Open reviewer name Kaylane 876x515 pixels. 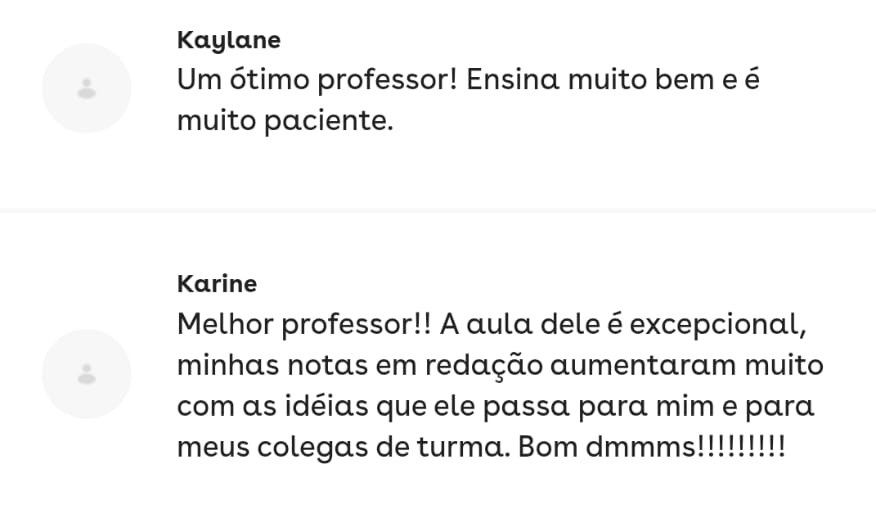(228, 40)
